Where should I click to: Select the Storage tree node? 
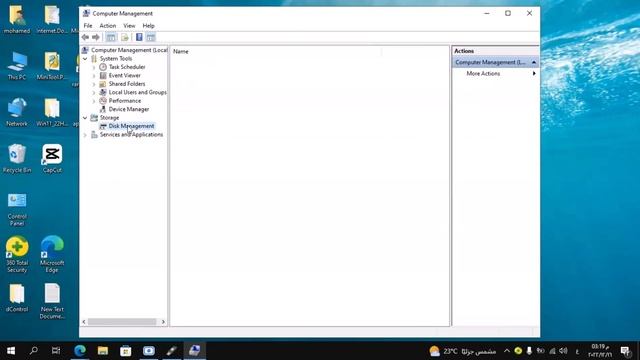tap(109, 118)
